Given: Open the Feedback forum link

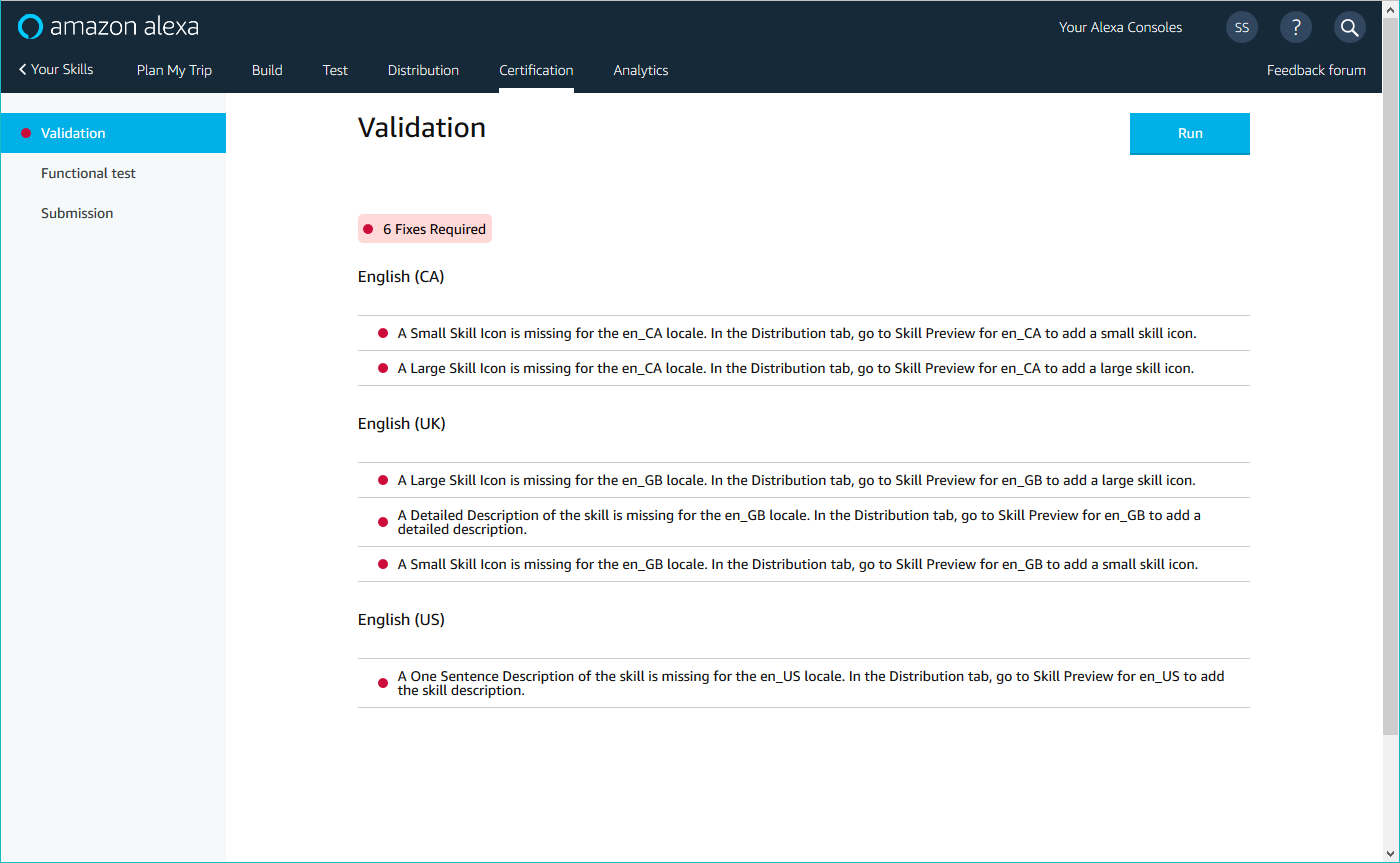Looking at the screenshot, I should pyautogui.click(x=1316, y=70).
